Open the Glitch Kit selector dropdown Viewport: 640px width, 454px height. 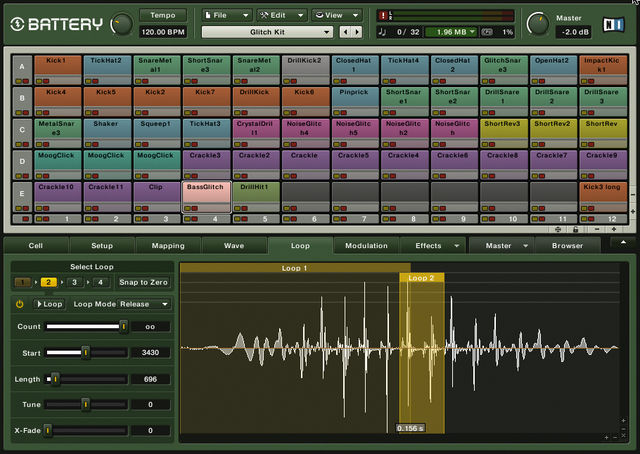268,32
